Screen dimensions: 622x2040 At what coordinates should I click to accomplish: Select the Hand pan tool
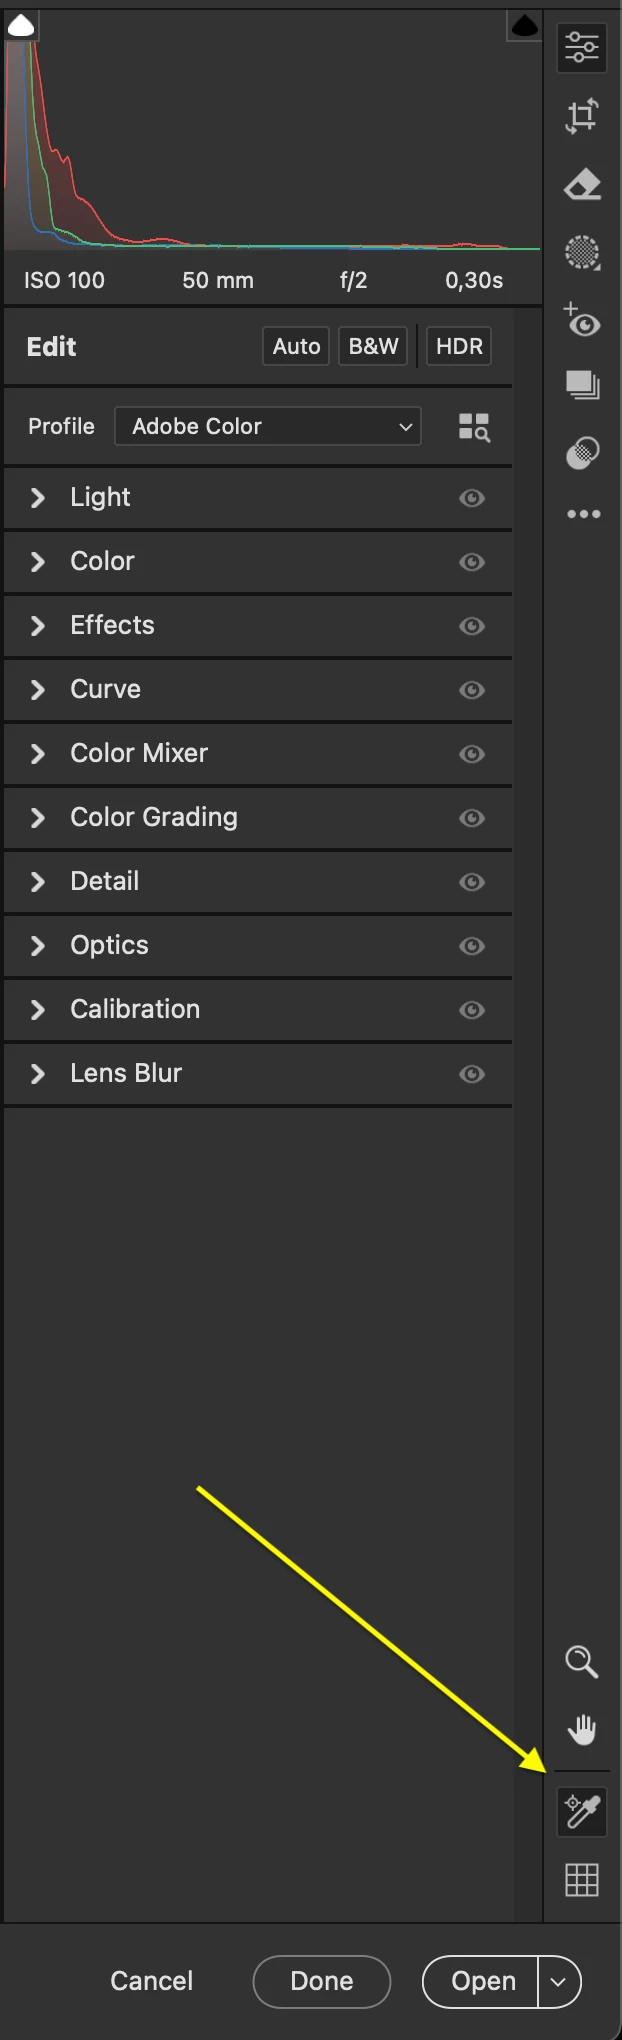[582, 1729]
